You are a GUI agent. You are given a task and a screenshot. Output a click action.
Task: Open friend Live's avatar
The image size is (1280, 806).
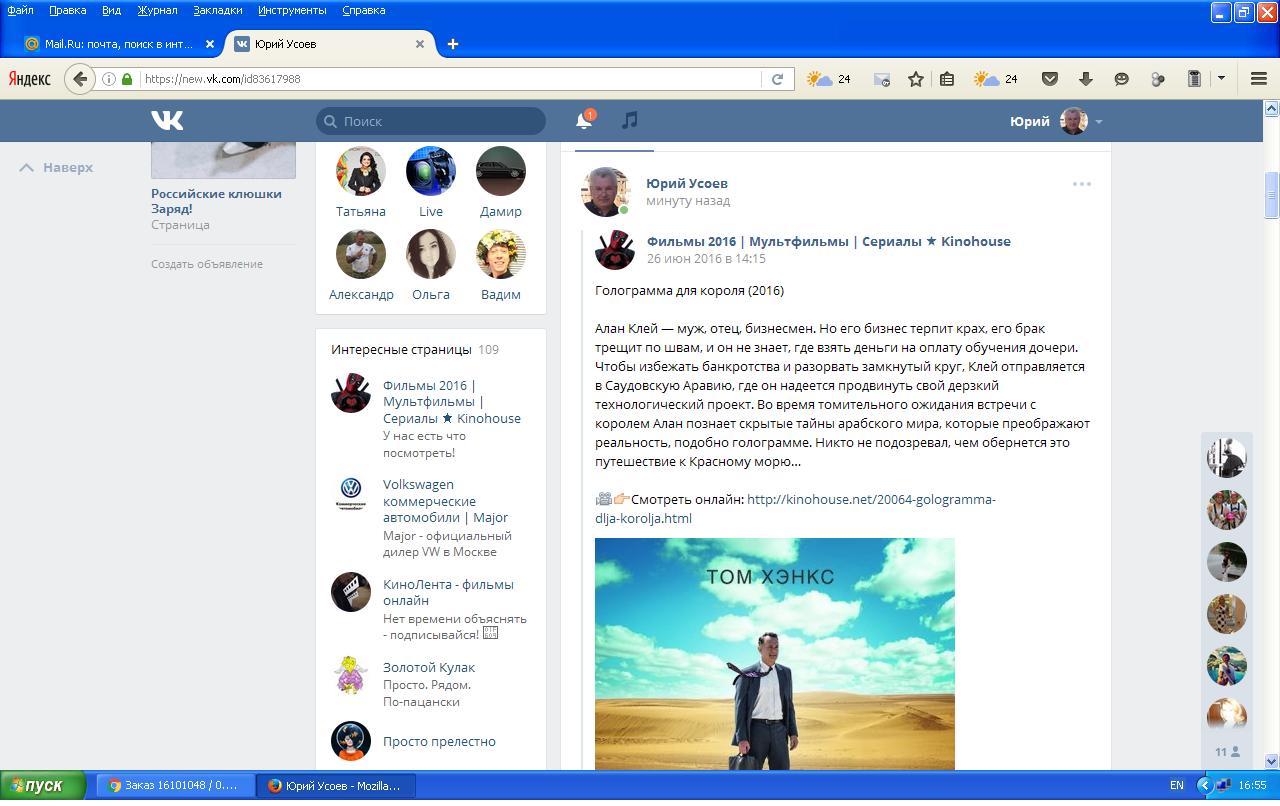(431, 171)
